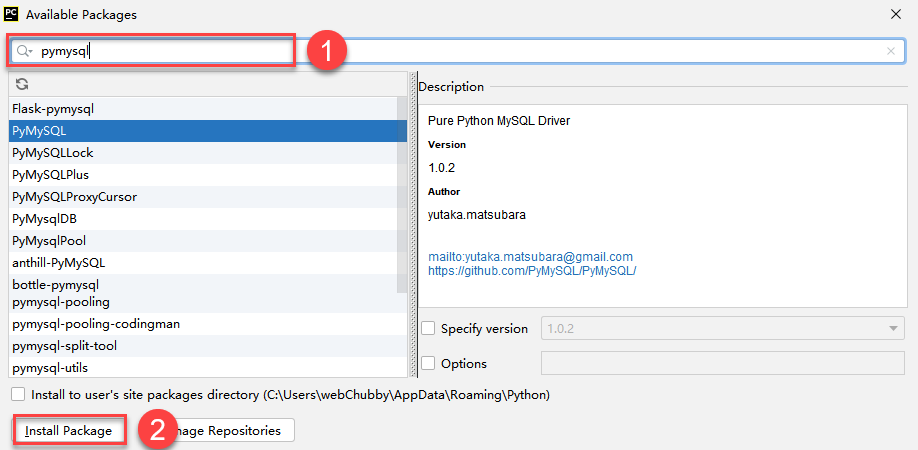Image resolution: width=918 pixels, height=450 pixels.
Task: Select the pymysql-pooling row
Action: 208,303
